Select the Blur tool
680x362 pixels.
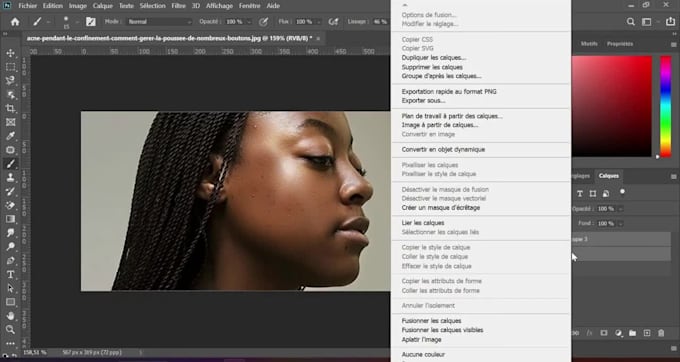point(10,233)
